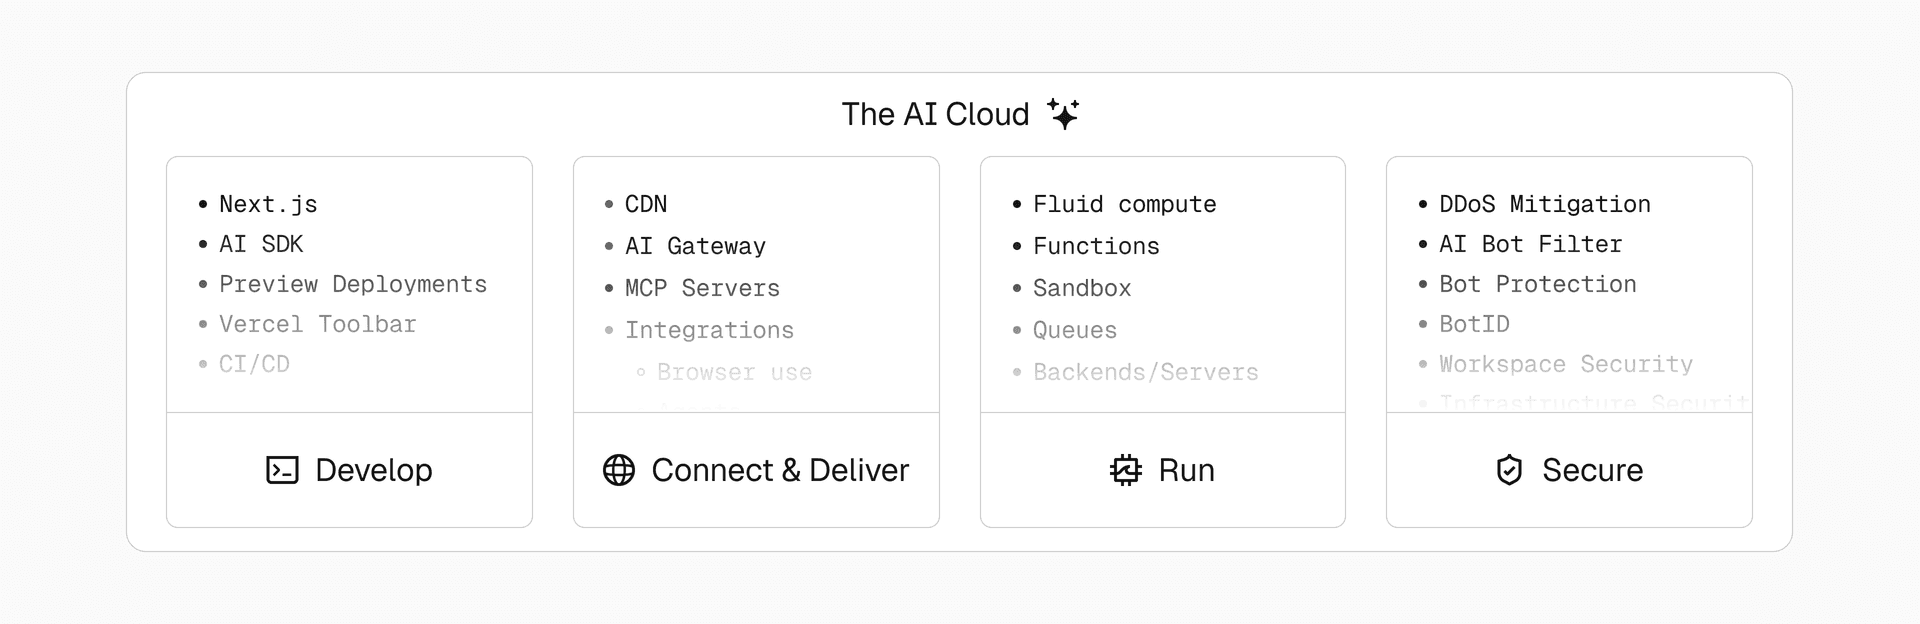Image resolution: width=1920 pixels, height=624 pixels.
Task: Select the Sandbox list item
Action: pos(1082,288)
